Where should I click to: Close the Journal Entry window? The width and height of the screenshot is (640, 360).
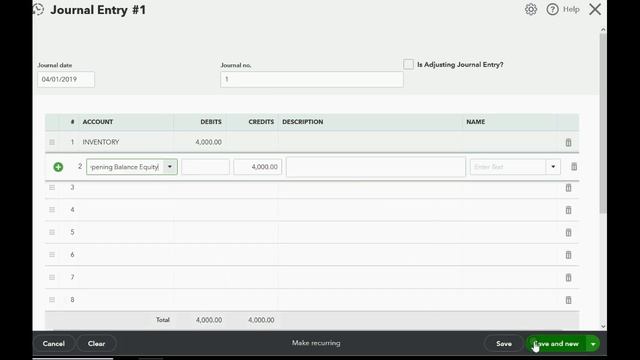[595, 9]
